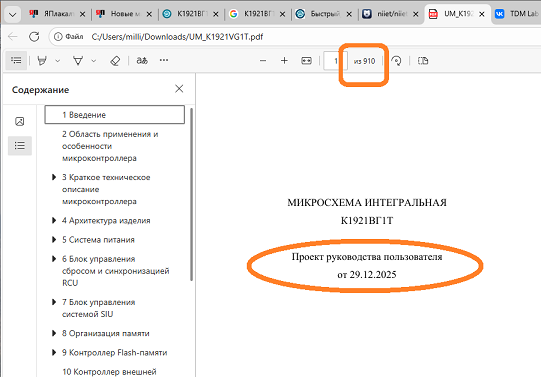This screenshot has width=541, height=377.
Task: Expand chapter 3 Краткое техническое описание
Action: click(x=54, y=177)
